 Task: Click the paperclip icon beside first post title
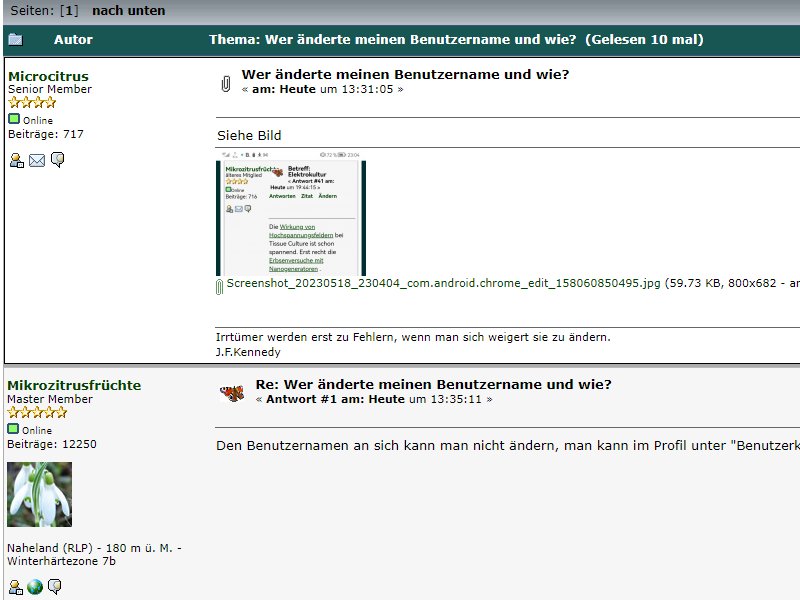[x=226, y=83]
